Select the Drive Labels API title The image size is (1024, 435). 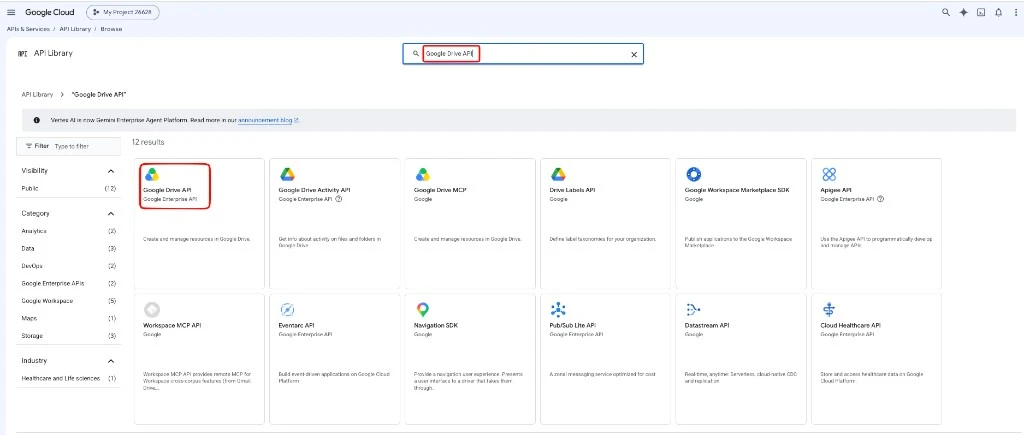(x=572, y=190)
